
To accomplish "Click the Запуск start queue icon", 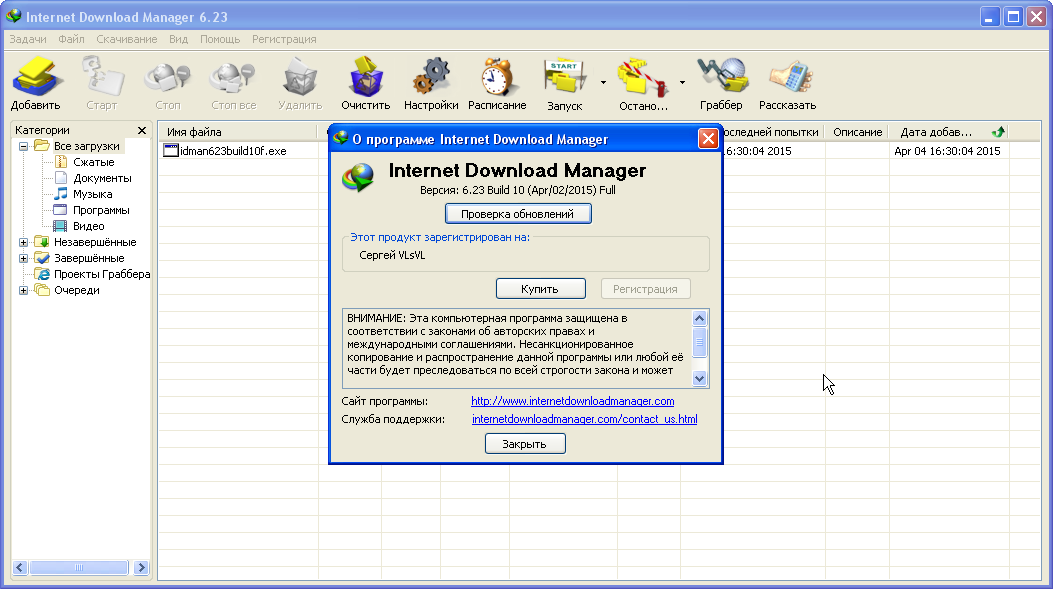I will pyautogui.click(x=565, y=77).
